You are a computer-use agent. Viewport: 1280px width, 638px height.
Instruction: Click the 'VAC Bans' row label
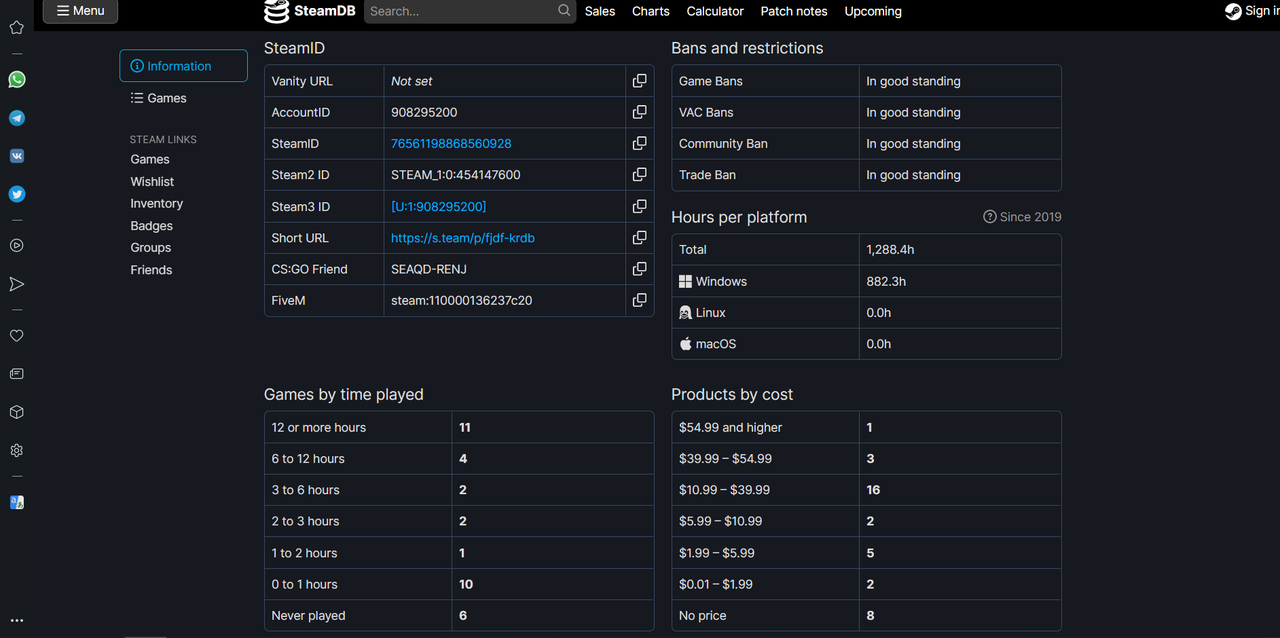point(706,112)
